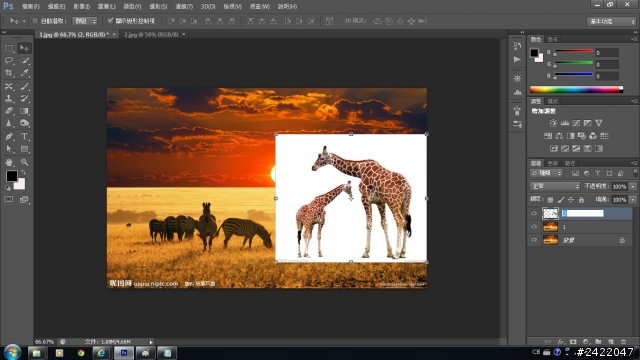Open the Opacity slider arrow
This screenshot has height=360, width=640.
pos(633,186)
